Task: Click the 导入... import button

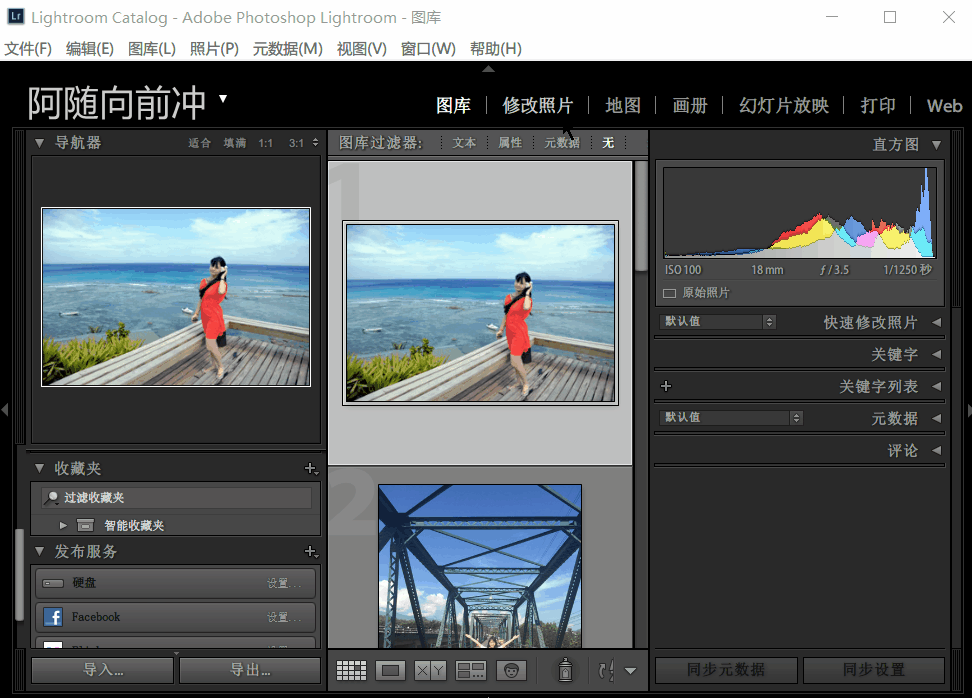Action: pyautogui.click(x=103, y=670)
